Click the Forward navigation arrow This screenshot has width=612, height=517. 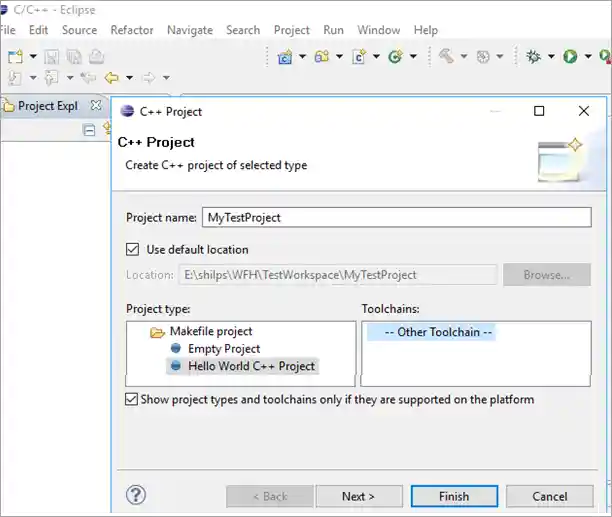(x=148, y=78)
